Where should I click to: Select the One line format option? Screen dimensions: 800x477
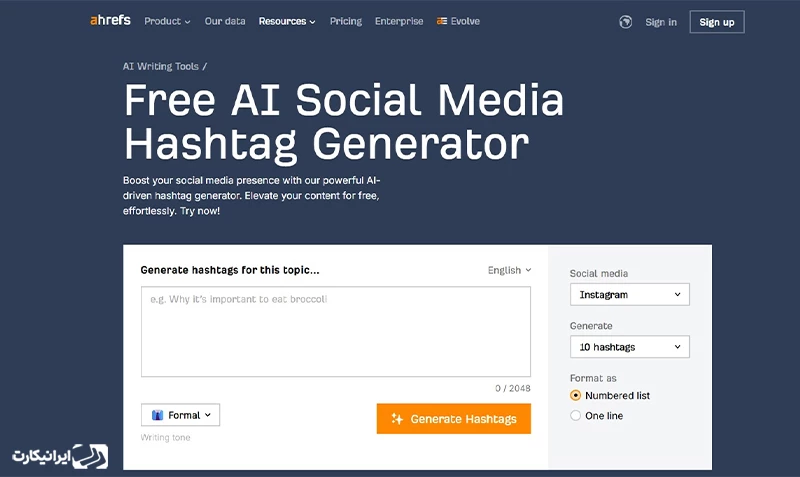tap(575, 415)
